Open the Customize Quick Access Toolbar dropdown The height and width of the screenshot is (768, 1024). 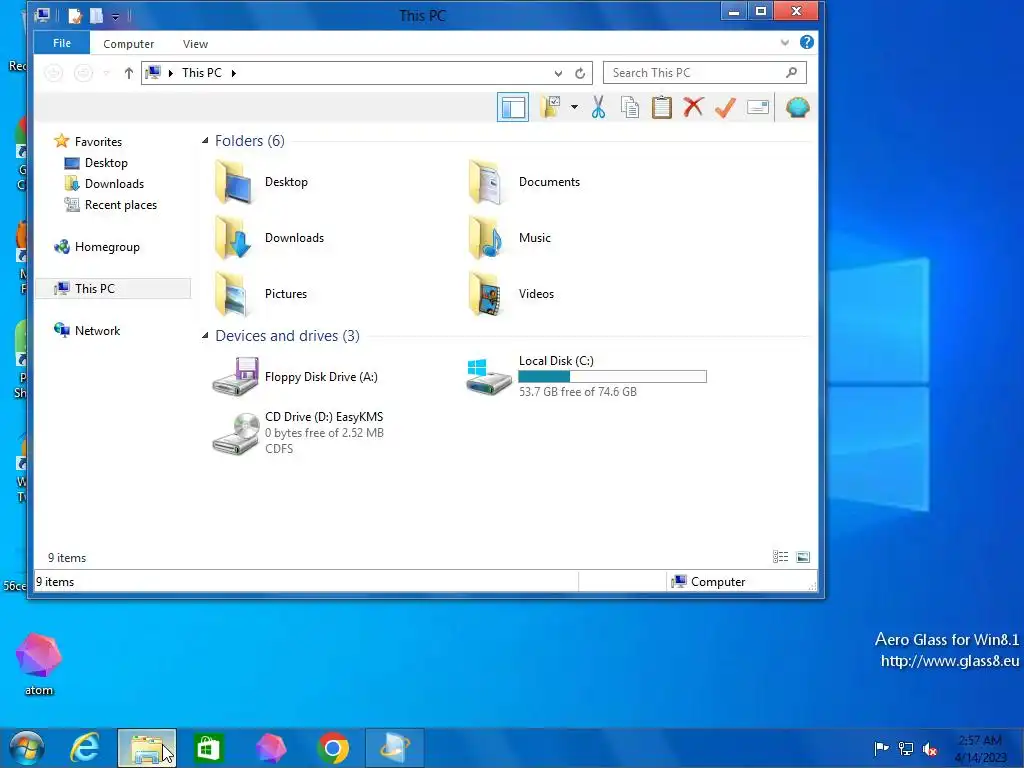(x=115, y=16)
